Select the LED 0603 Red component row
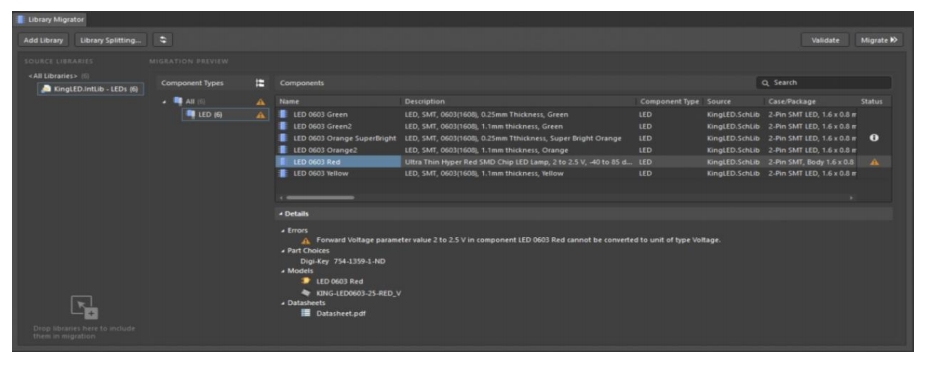This screenshot has height=385, width=939. pyautogui.click(x=583, y=162)
